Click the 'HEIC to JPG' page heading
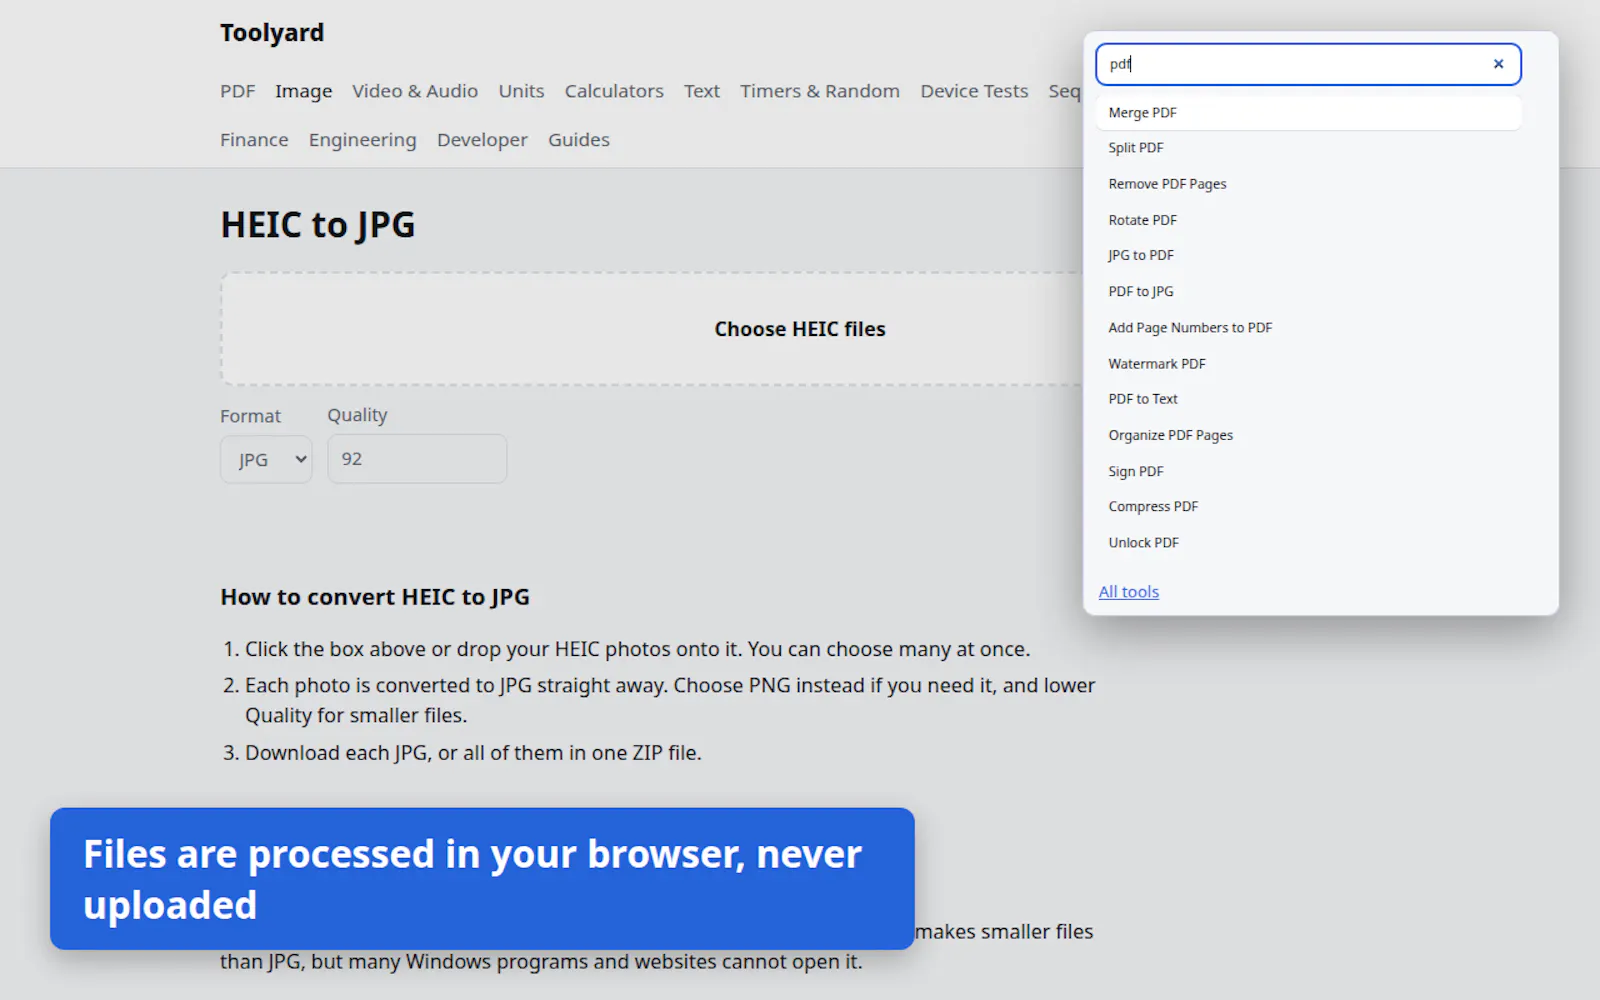The width and height of the screenshot is (1600, 1000). [x=318, y=225]
